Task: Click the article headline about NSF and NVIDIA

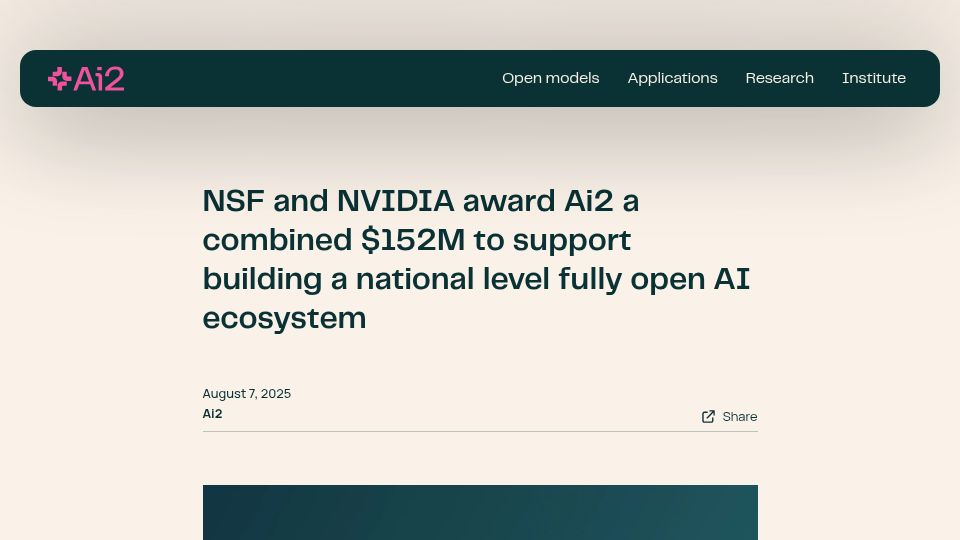Action: [476, 260]
